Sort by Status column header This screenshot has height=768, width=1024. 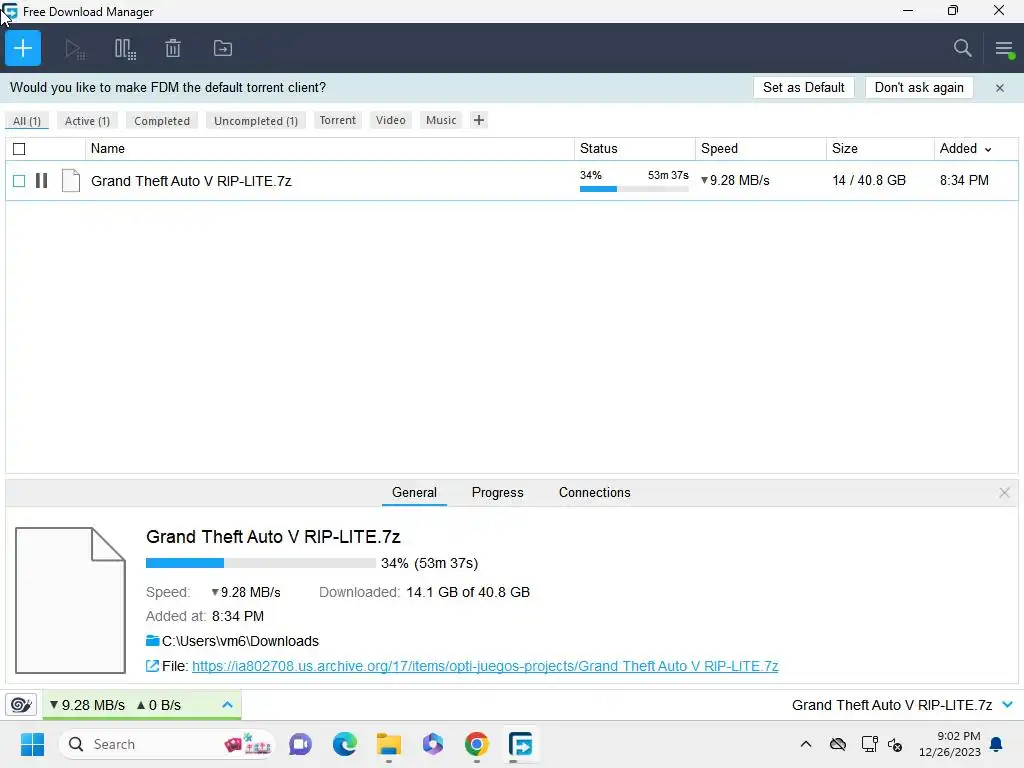[x=598, y=148]
